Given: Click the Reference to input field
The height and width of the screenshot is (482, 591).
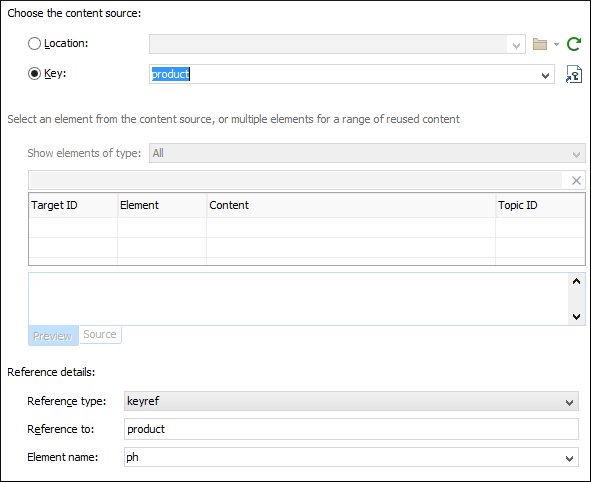Looking at the screenshot, I should pos(351,429).
